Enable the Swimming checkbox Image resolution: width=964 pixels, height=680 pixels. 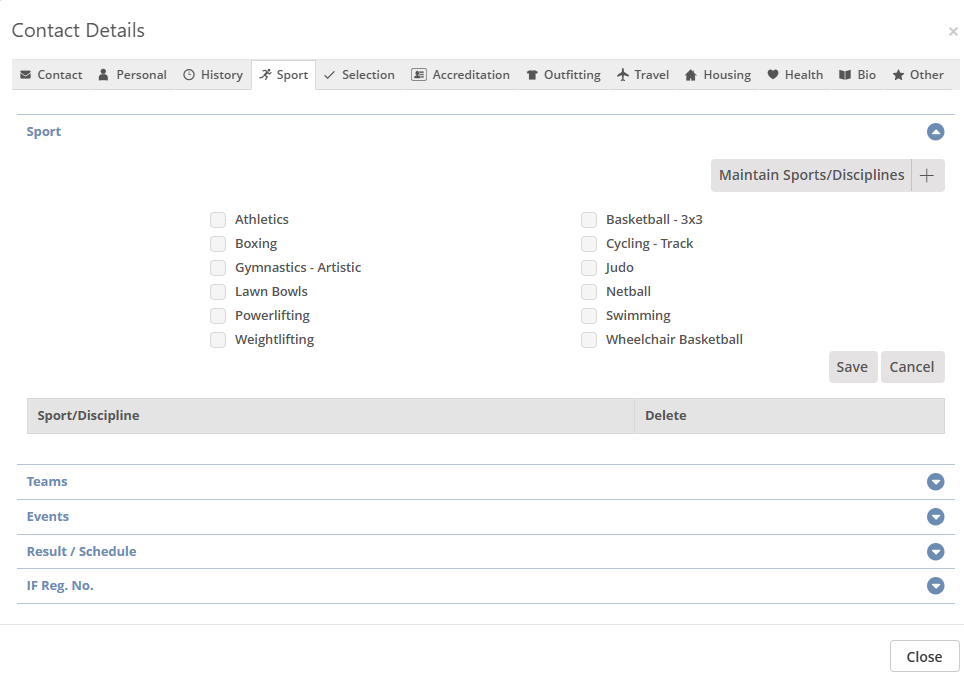(589, 316)
